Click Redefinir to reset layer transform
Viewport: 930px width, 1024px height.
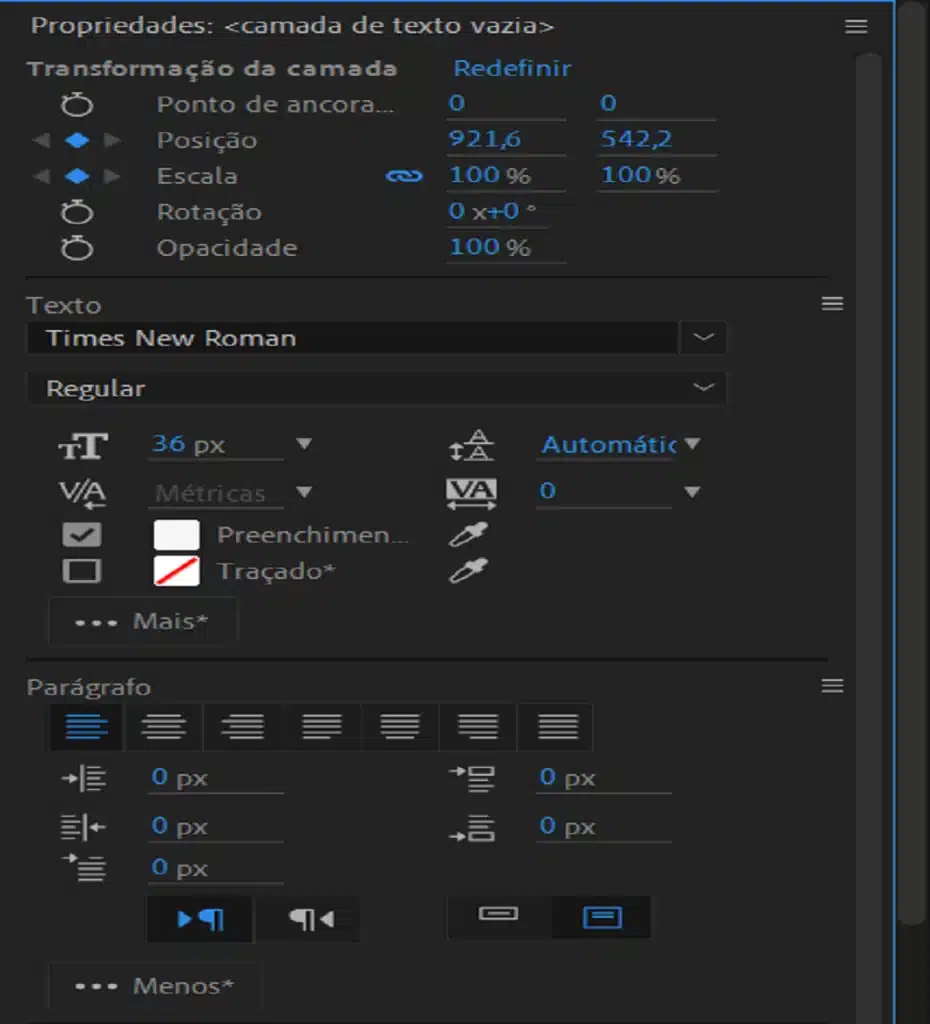[x=512, y=68]
